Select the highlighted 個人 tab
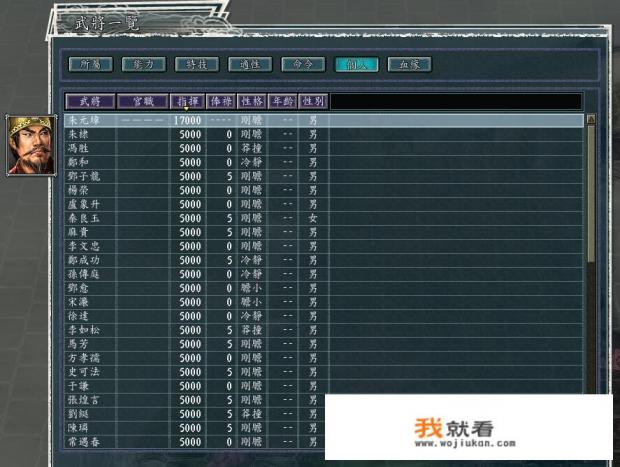620x467 pixels. click(356, 64)
